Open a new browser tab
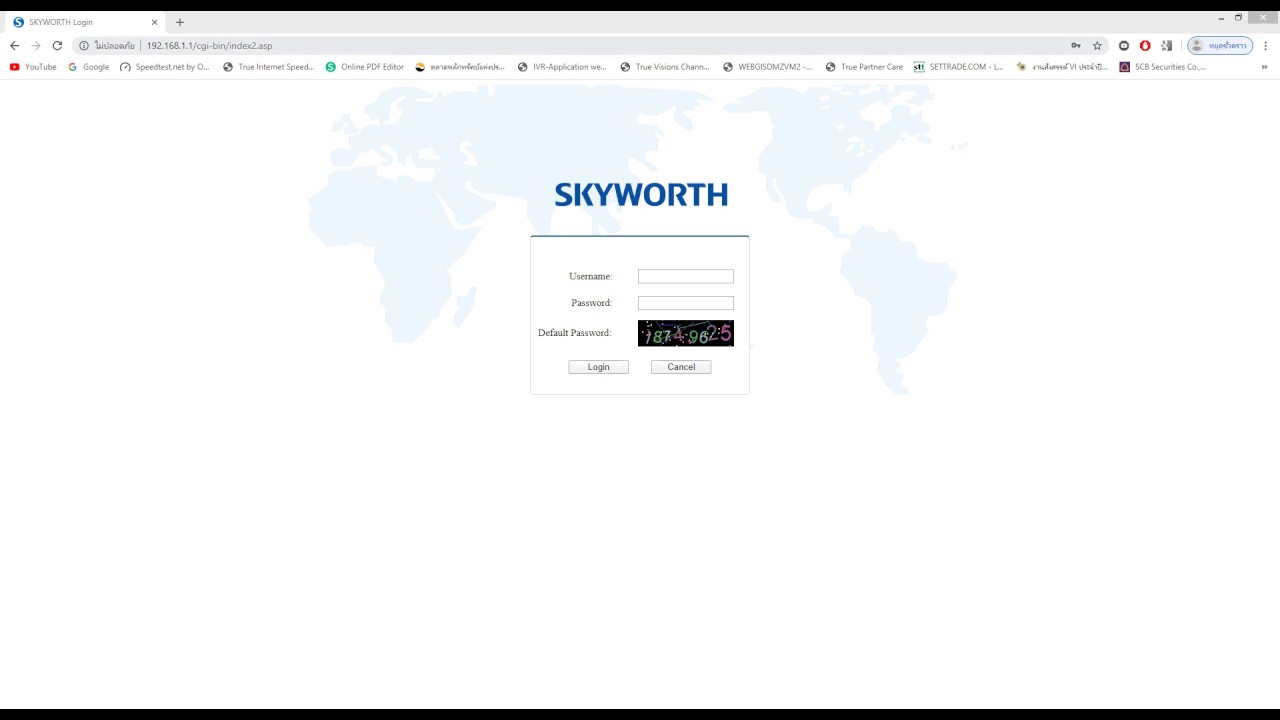The image size is (1280, 720). click(180, 22)
